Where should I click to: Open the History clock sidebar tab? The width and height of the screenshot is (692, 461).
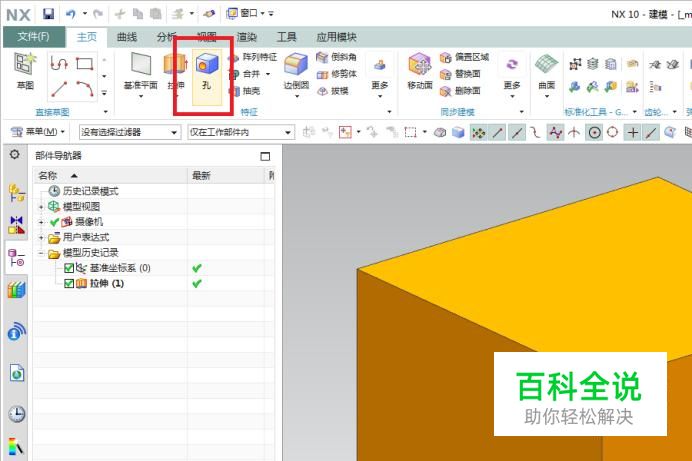coord(17,414)
